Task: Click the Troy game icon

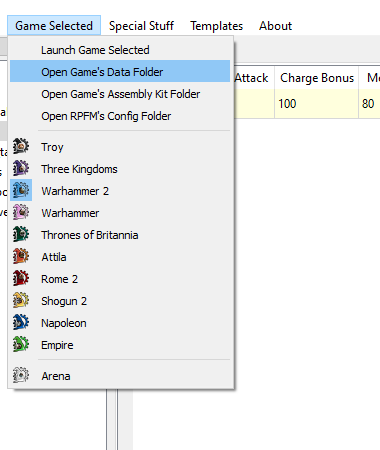Action: point(21,146)
